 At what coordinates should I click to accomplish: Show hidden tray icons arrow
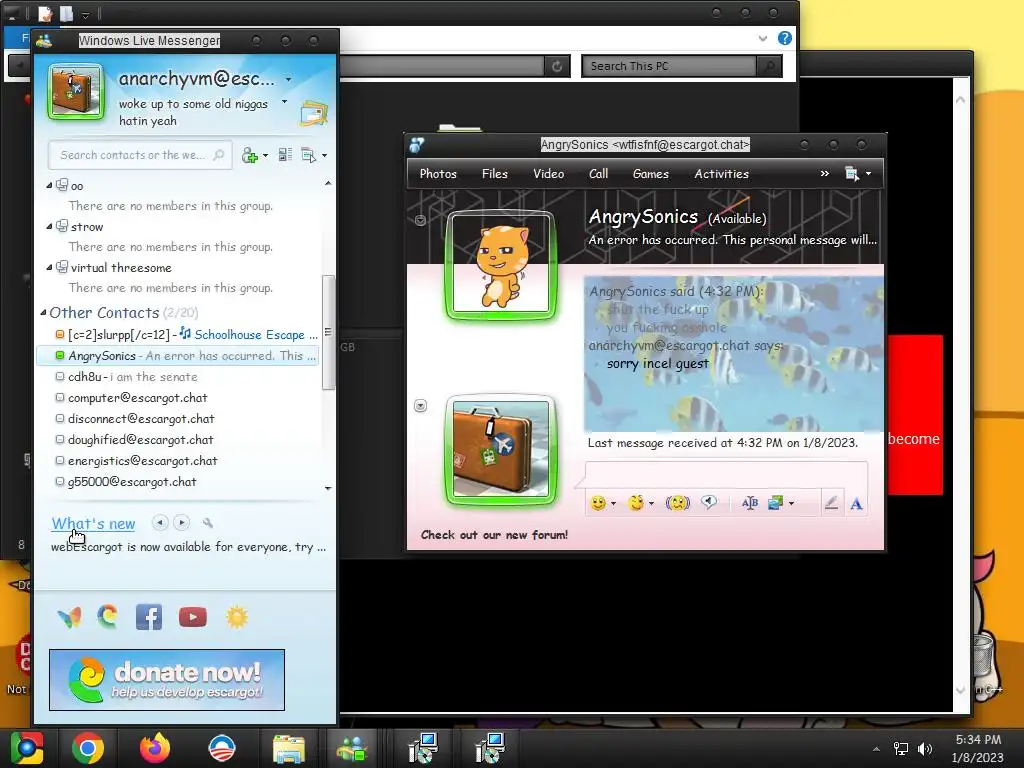click(x=876, y=749)
